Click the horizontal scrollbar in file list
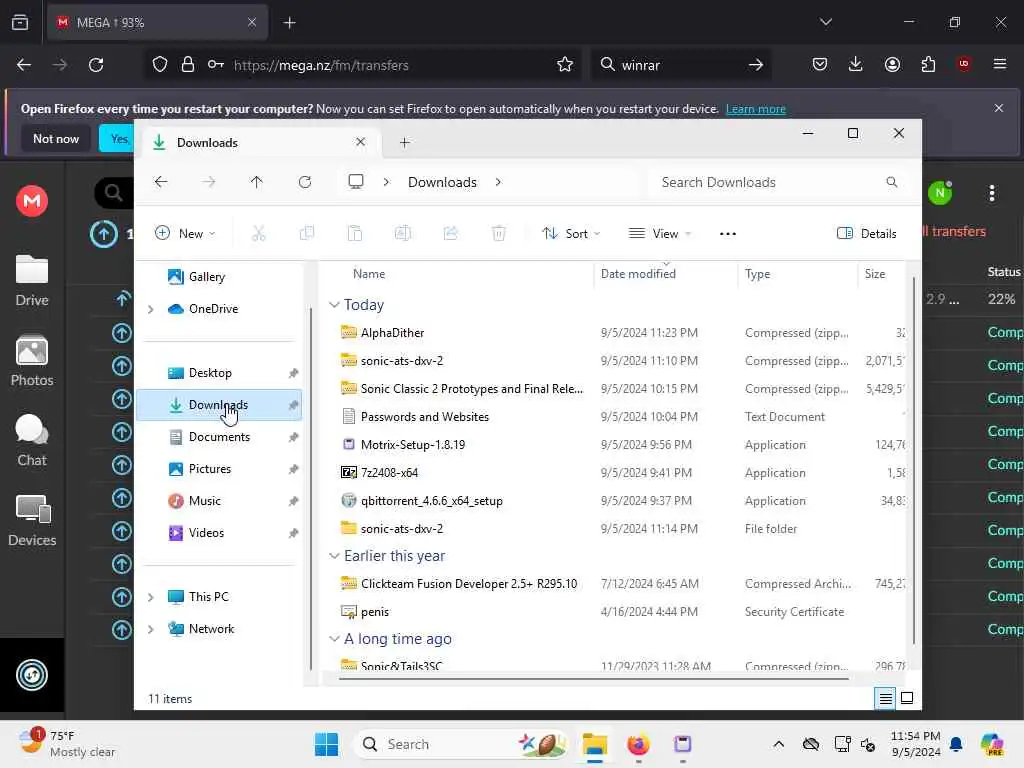 [594, 679]
